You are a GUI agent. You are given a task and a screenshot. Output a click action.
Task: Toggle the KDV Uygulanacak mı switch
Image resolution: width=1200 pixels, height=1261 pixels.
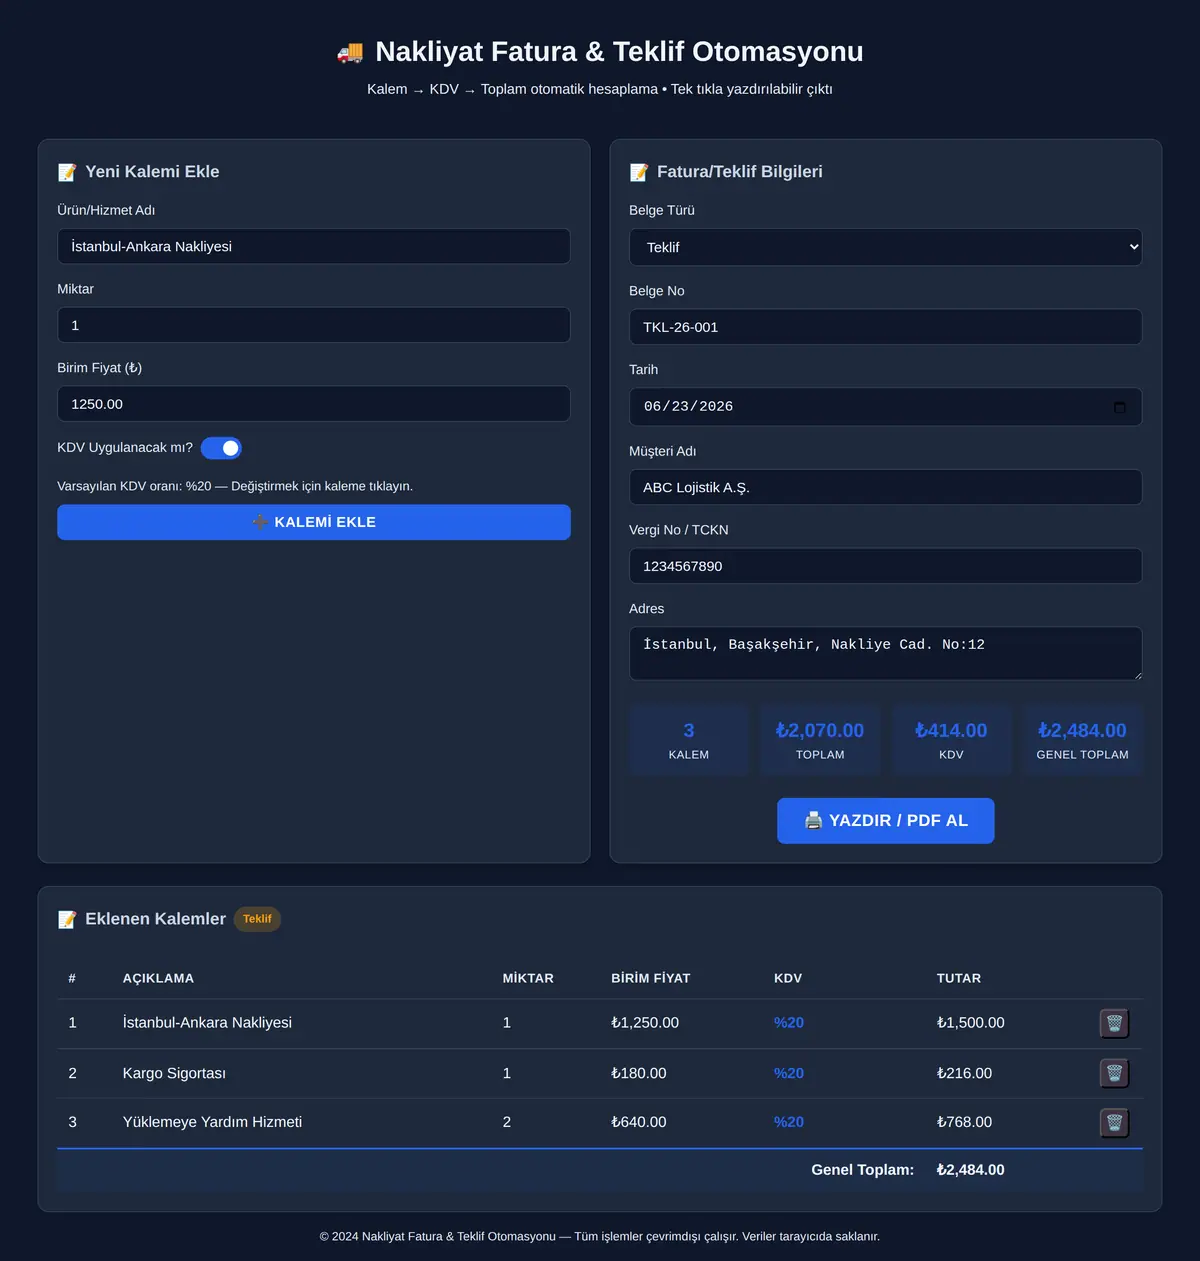(x=221, y=448)
